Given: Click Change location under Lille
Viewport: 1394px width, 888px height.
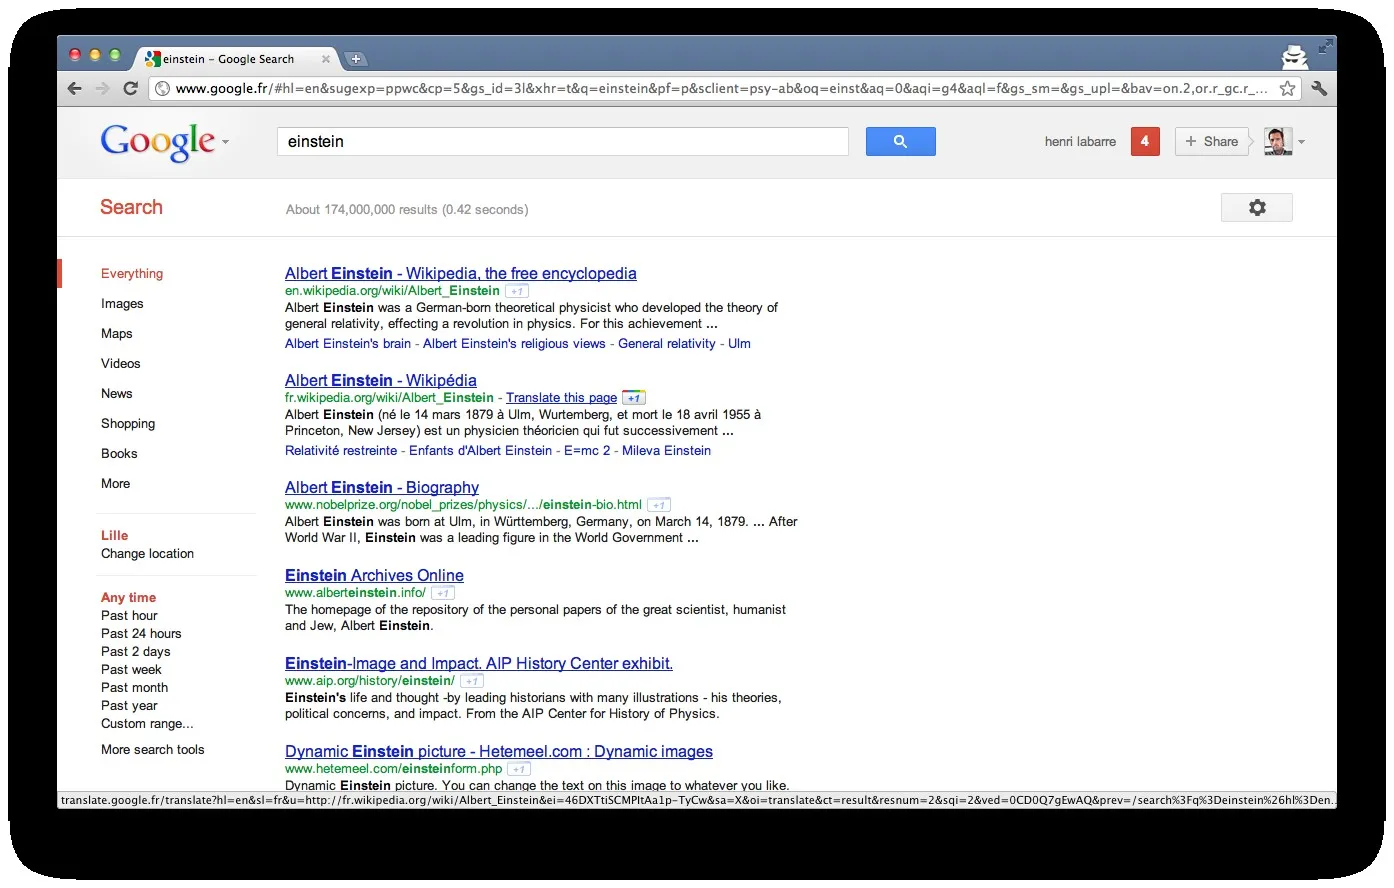Looking at the screenshot, I should (147, 553).
